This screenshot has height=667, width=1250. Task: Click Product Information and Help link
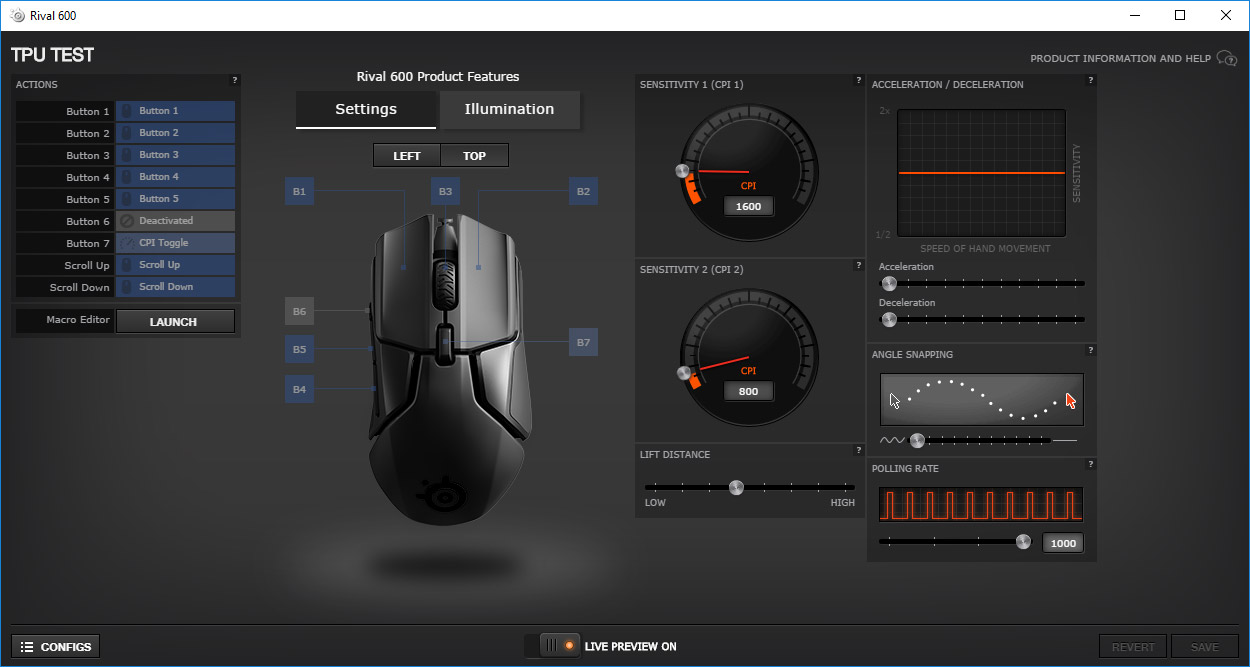[1120, 59]
